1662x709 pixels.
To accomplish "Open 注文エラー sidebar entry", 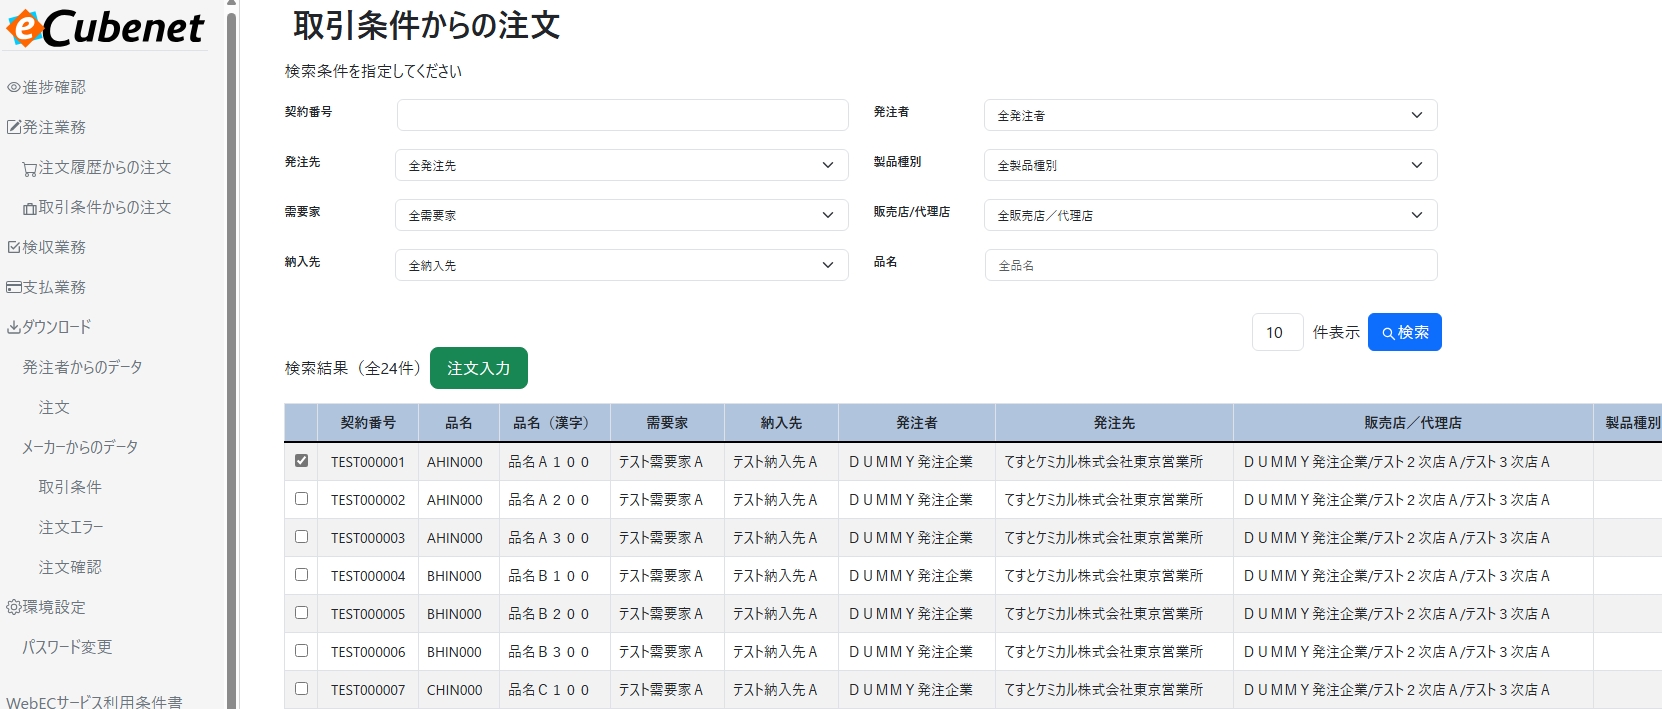I will 71,527.
